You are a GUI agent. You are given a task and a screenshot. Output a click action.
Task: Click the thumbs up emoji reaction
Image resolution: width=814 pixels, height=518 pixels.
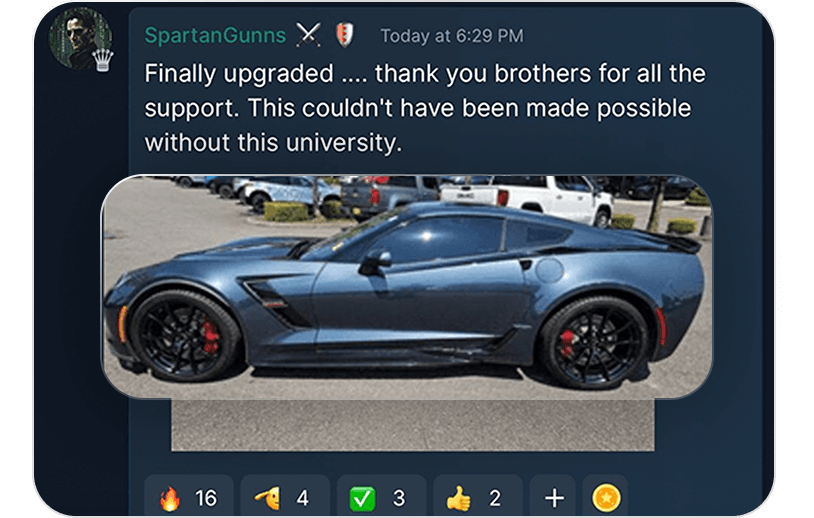click(x=478, y=496)
